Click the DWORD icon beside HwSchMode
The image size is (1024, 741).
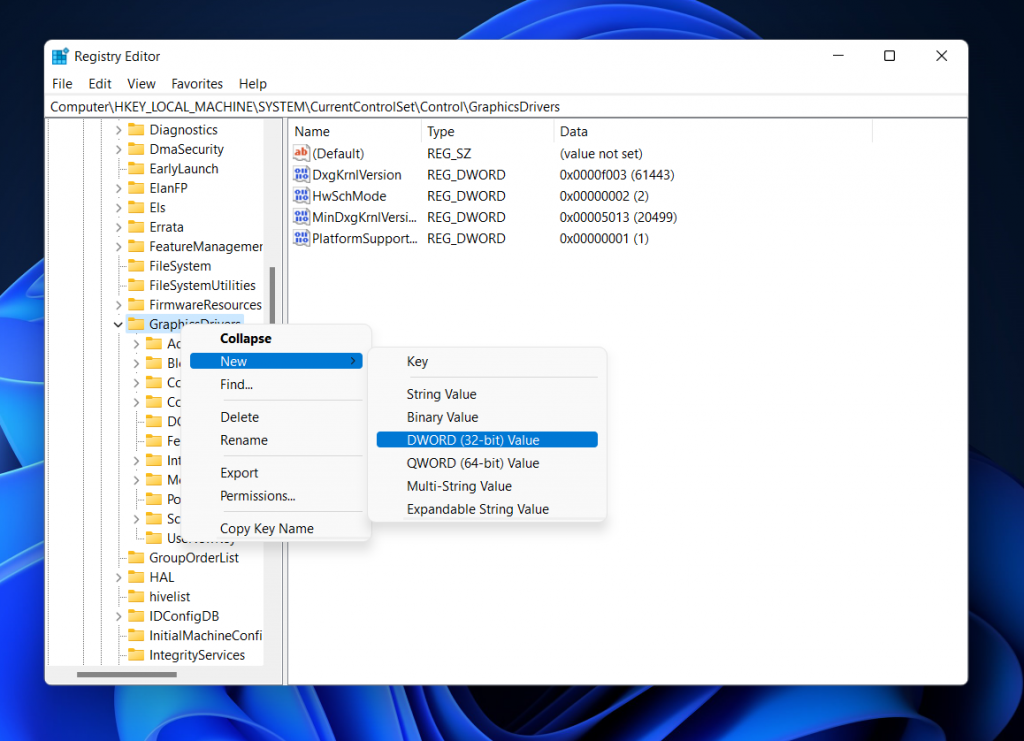302,195
